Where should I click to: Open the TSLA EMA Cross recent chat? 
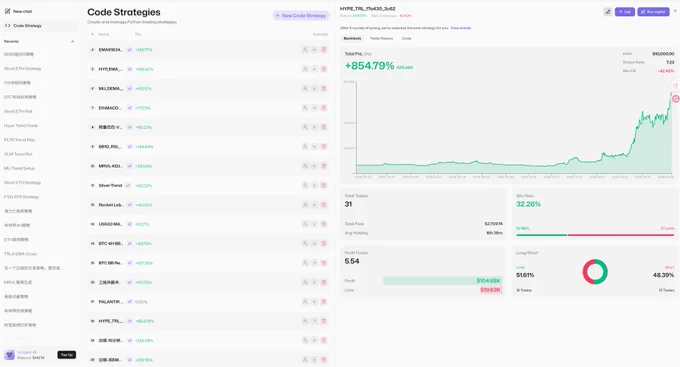[x=20, y=254]
